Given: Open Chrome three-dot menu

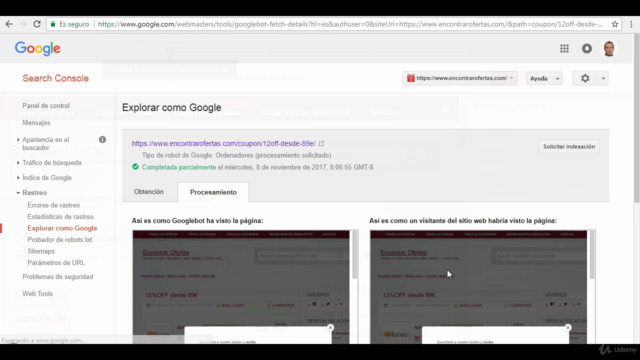Looking at the screenshot, I should tap(631, 24).
